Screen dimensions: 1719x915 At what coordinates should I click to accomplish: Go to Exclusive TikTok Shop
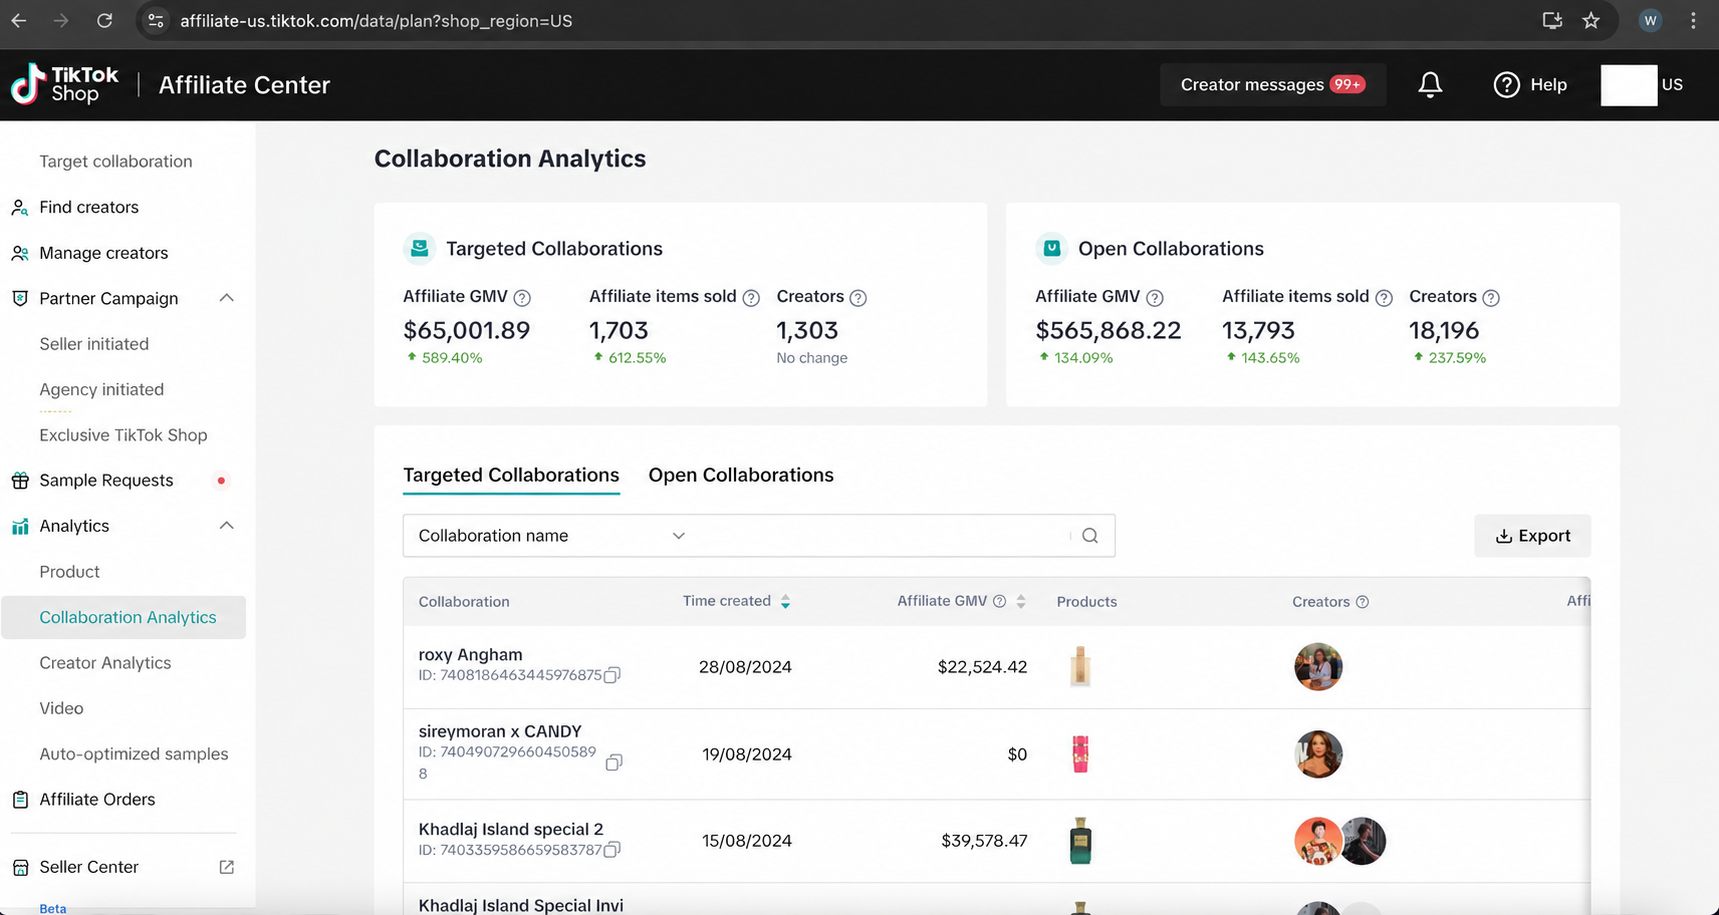[123, 435]
